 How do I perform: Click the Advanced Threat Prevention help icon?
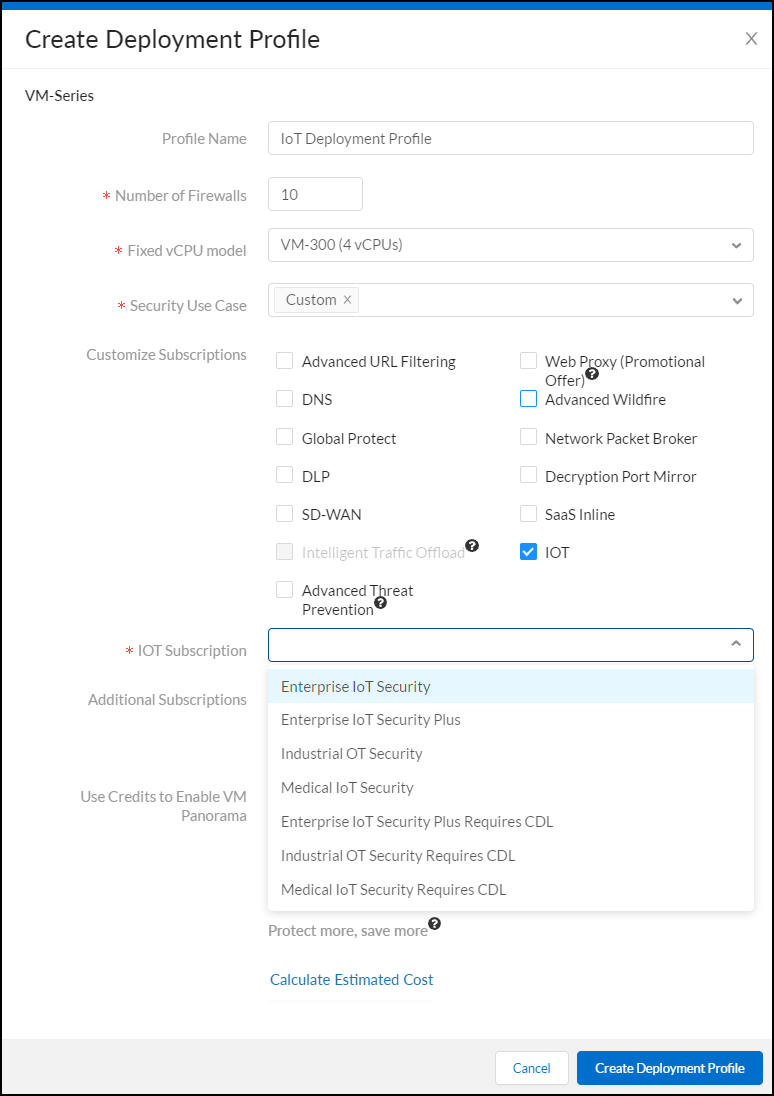pos(381,603)
